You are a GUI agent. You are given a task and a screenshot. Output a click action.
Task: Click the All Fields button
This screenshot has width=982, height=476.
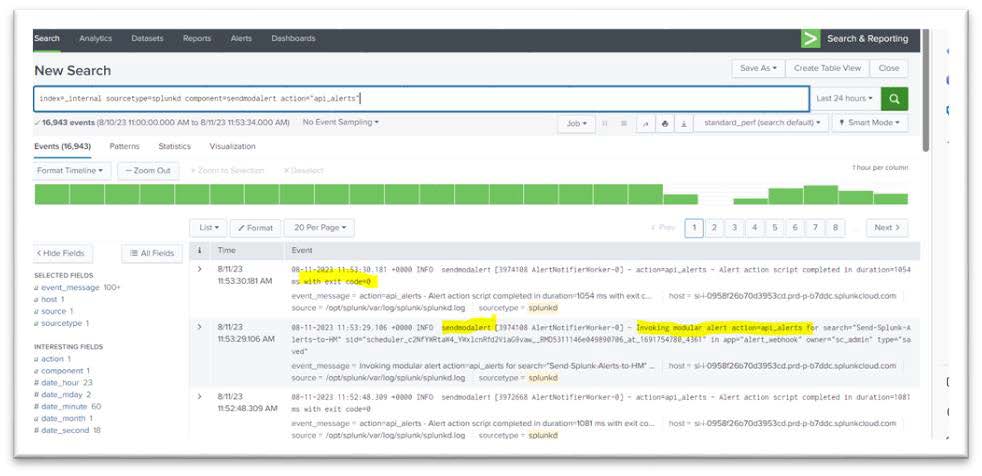pyautogui.click(x=152, y=253)
